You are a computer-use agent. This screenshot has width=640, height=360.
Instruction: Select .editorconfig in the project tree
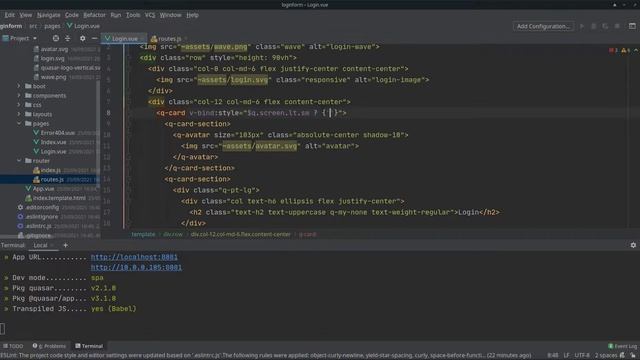pyautogui.click(x=42, y=207)
